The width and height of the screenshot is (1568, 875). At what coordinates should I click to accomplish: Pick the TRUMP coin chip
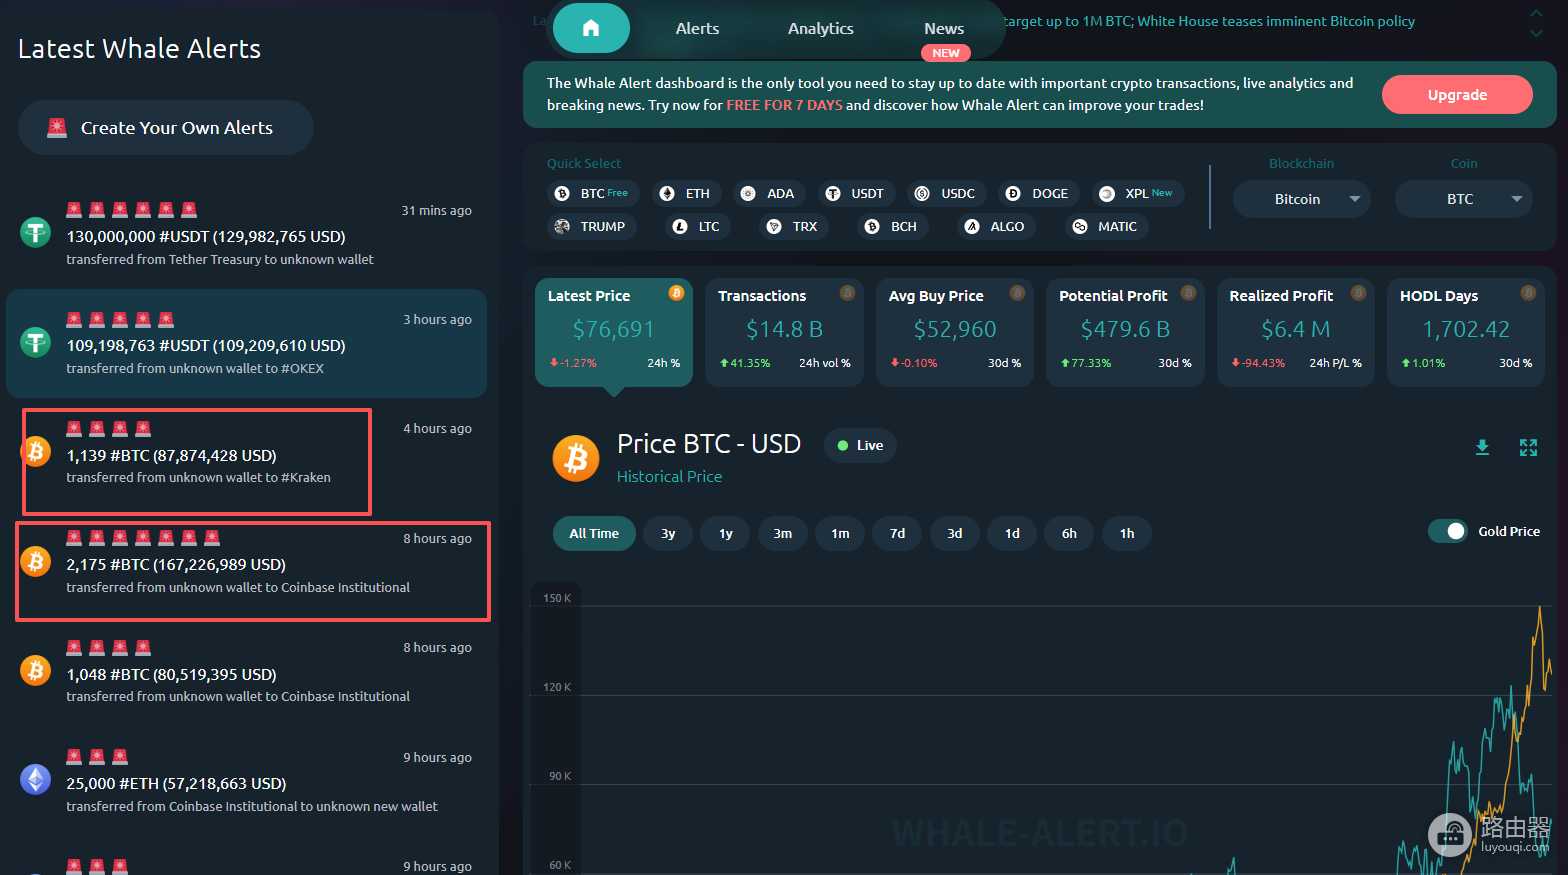coord(591,226)
